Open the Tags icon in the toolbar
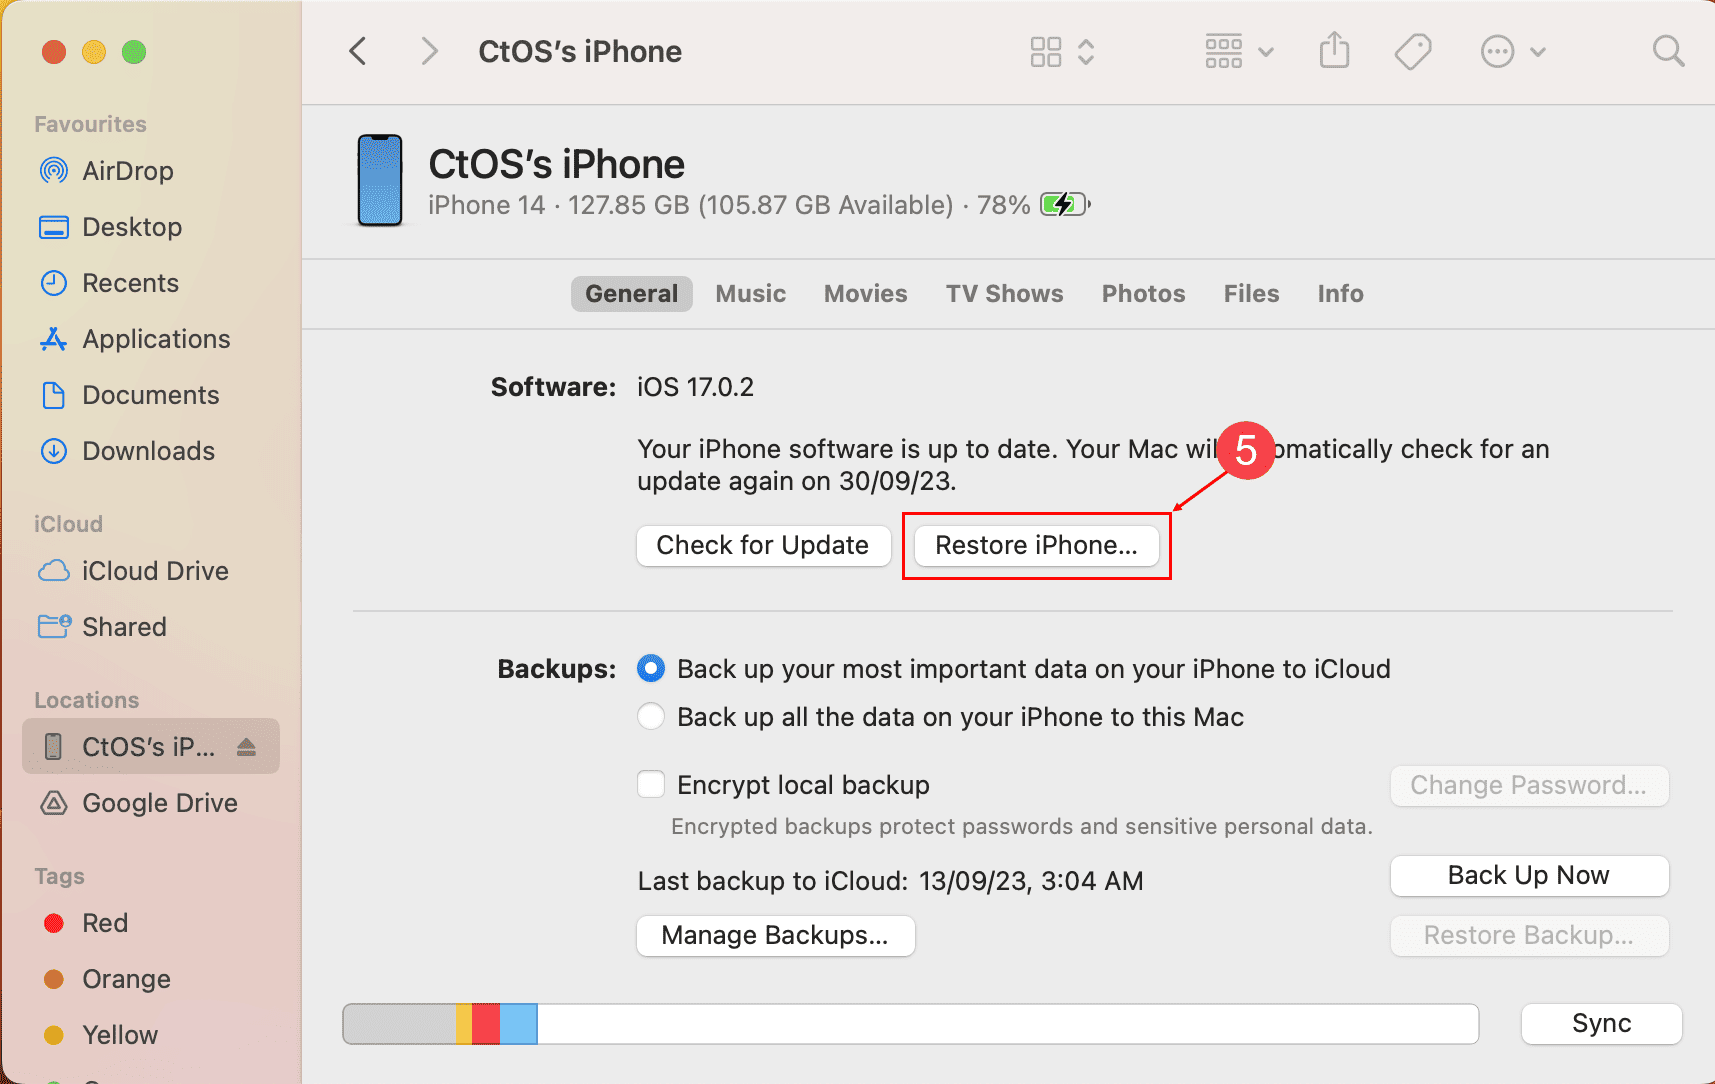 (x=1412, y=51)
